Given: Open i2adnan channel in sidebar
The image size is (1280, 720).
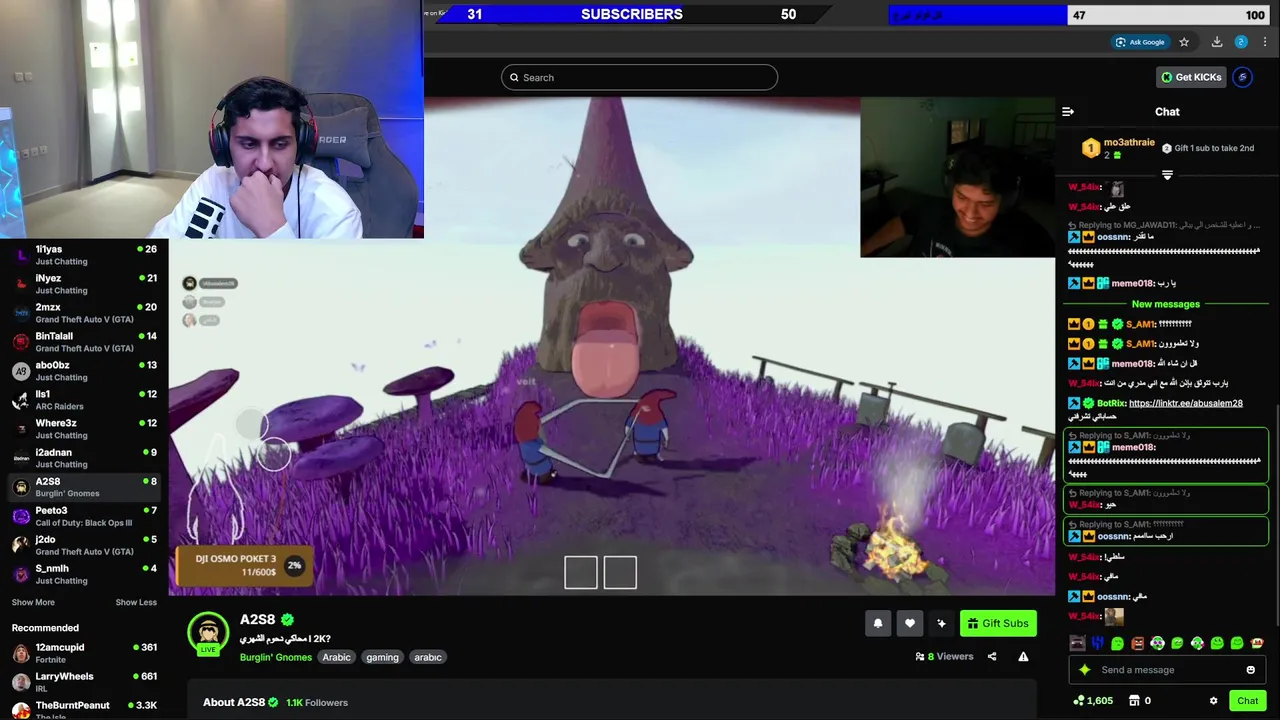Looking at the screenshot, I should pyautogui.click(x=84, y=458).
